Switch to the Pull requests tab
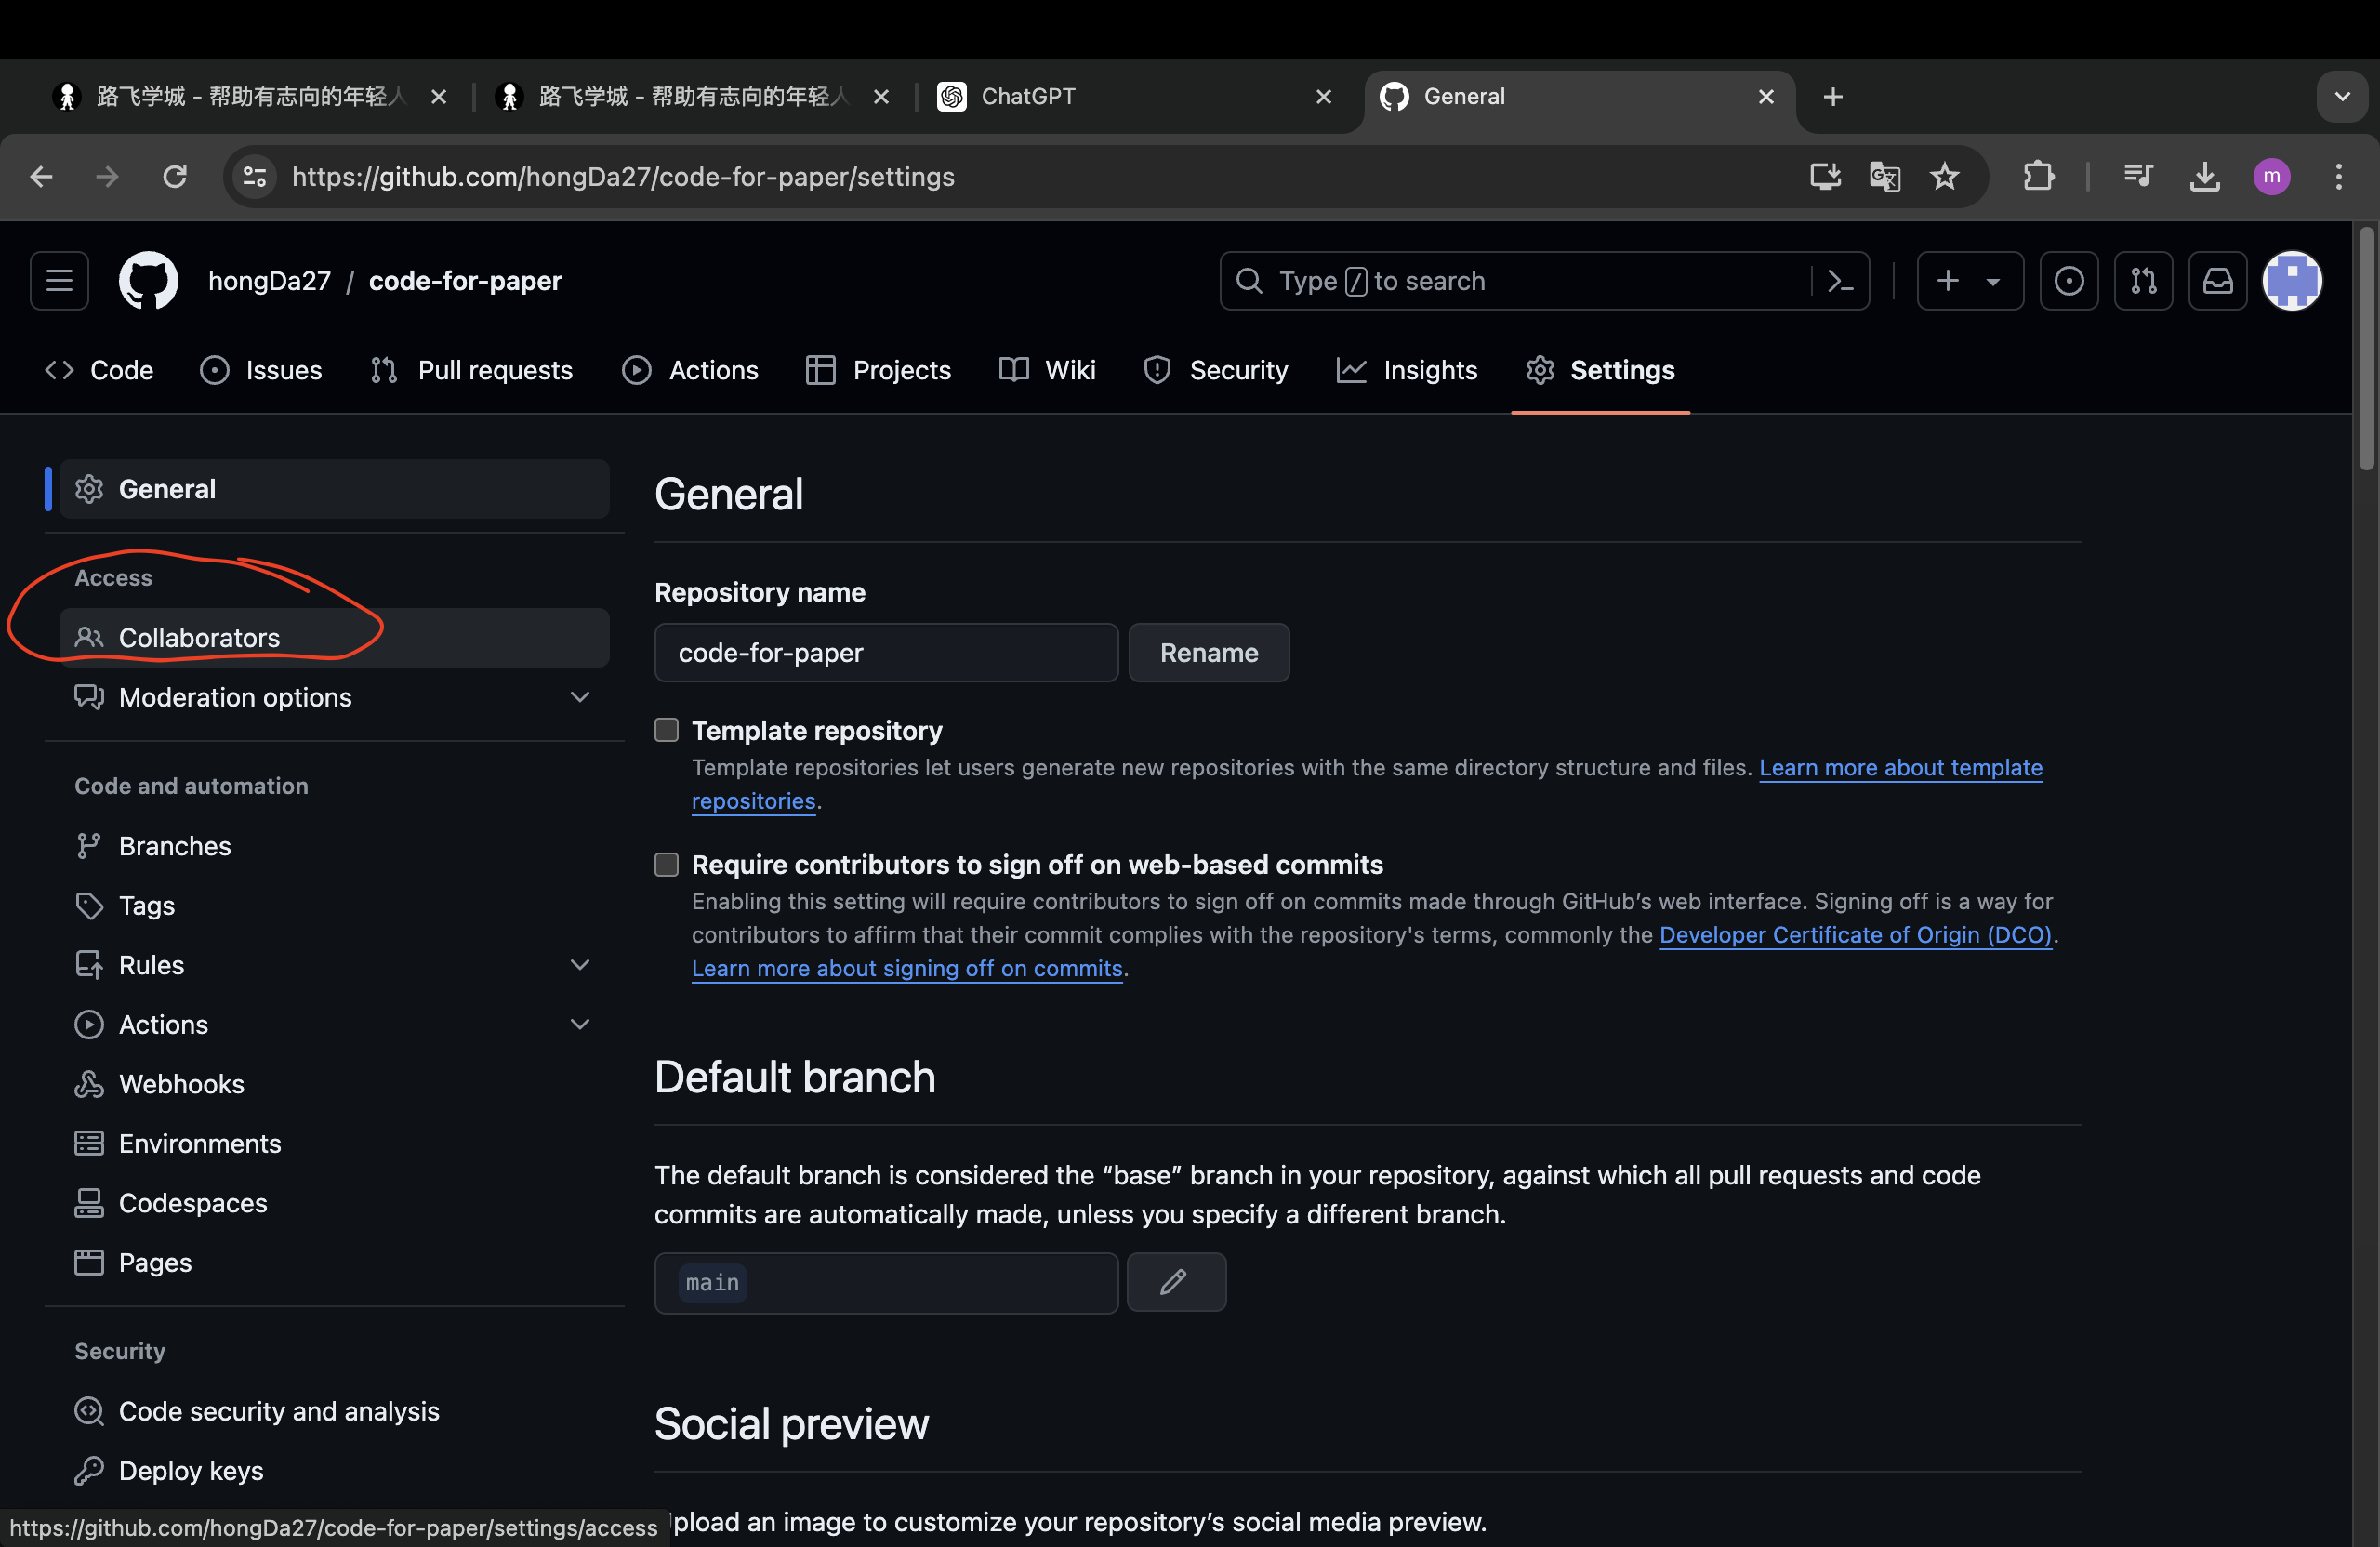Image resolution: width=2380 pixels, height=1547 pixels. click(x=471, y=370)
